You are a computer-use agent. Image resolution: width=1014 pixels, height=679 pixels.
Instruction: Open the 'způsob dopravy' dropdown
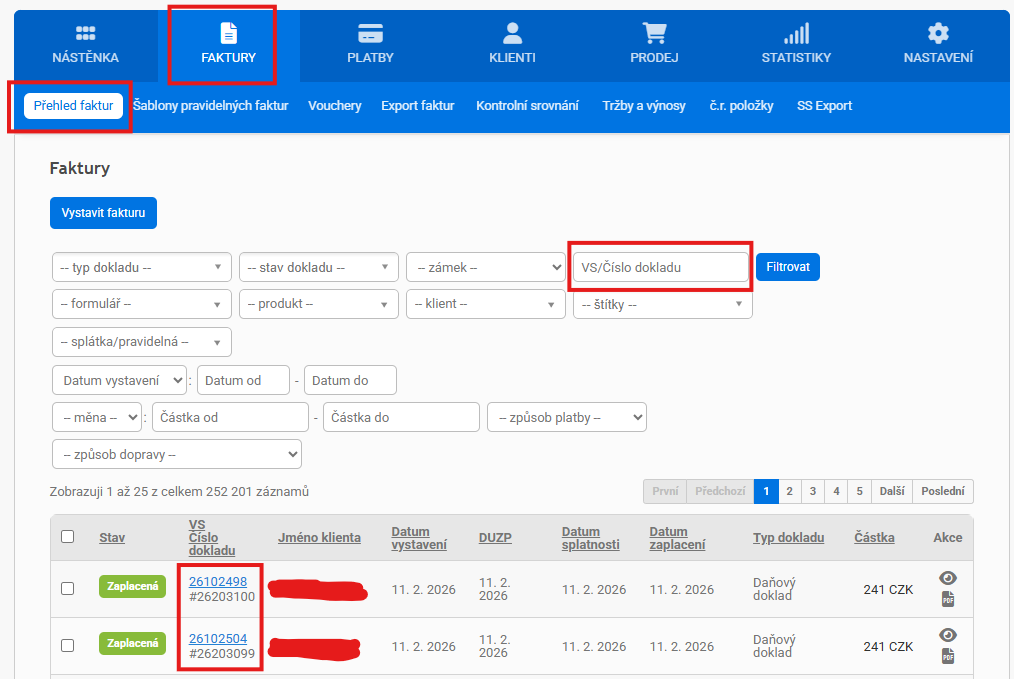tap(177, 455)
